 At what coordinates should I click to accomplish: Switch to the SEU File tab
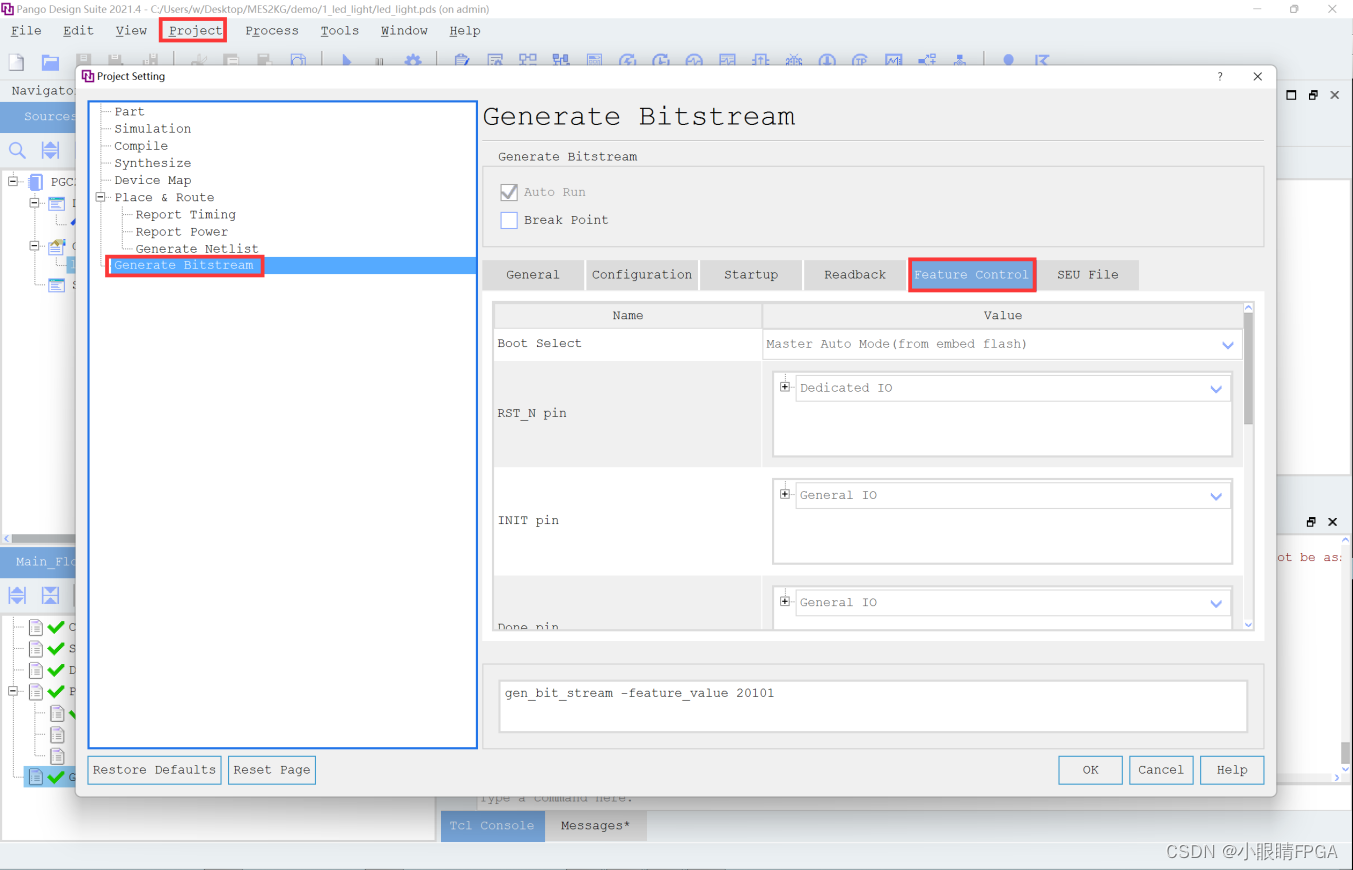click(1088, 275)
